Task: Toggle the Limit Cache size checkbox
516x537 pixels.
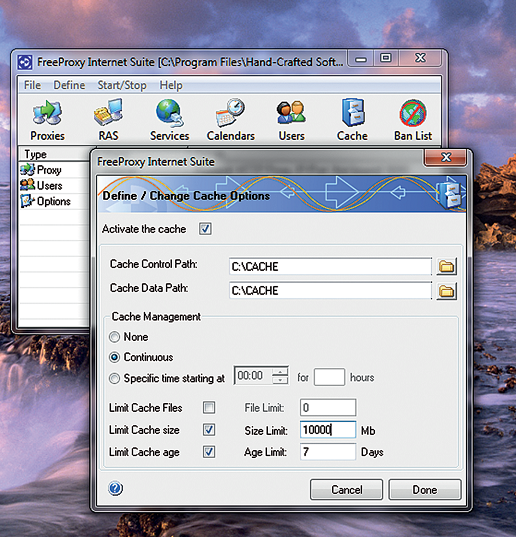Action: (209, 430)
